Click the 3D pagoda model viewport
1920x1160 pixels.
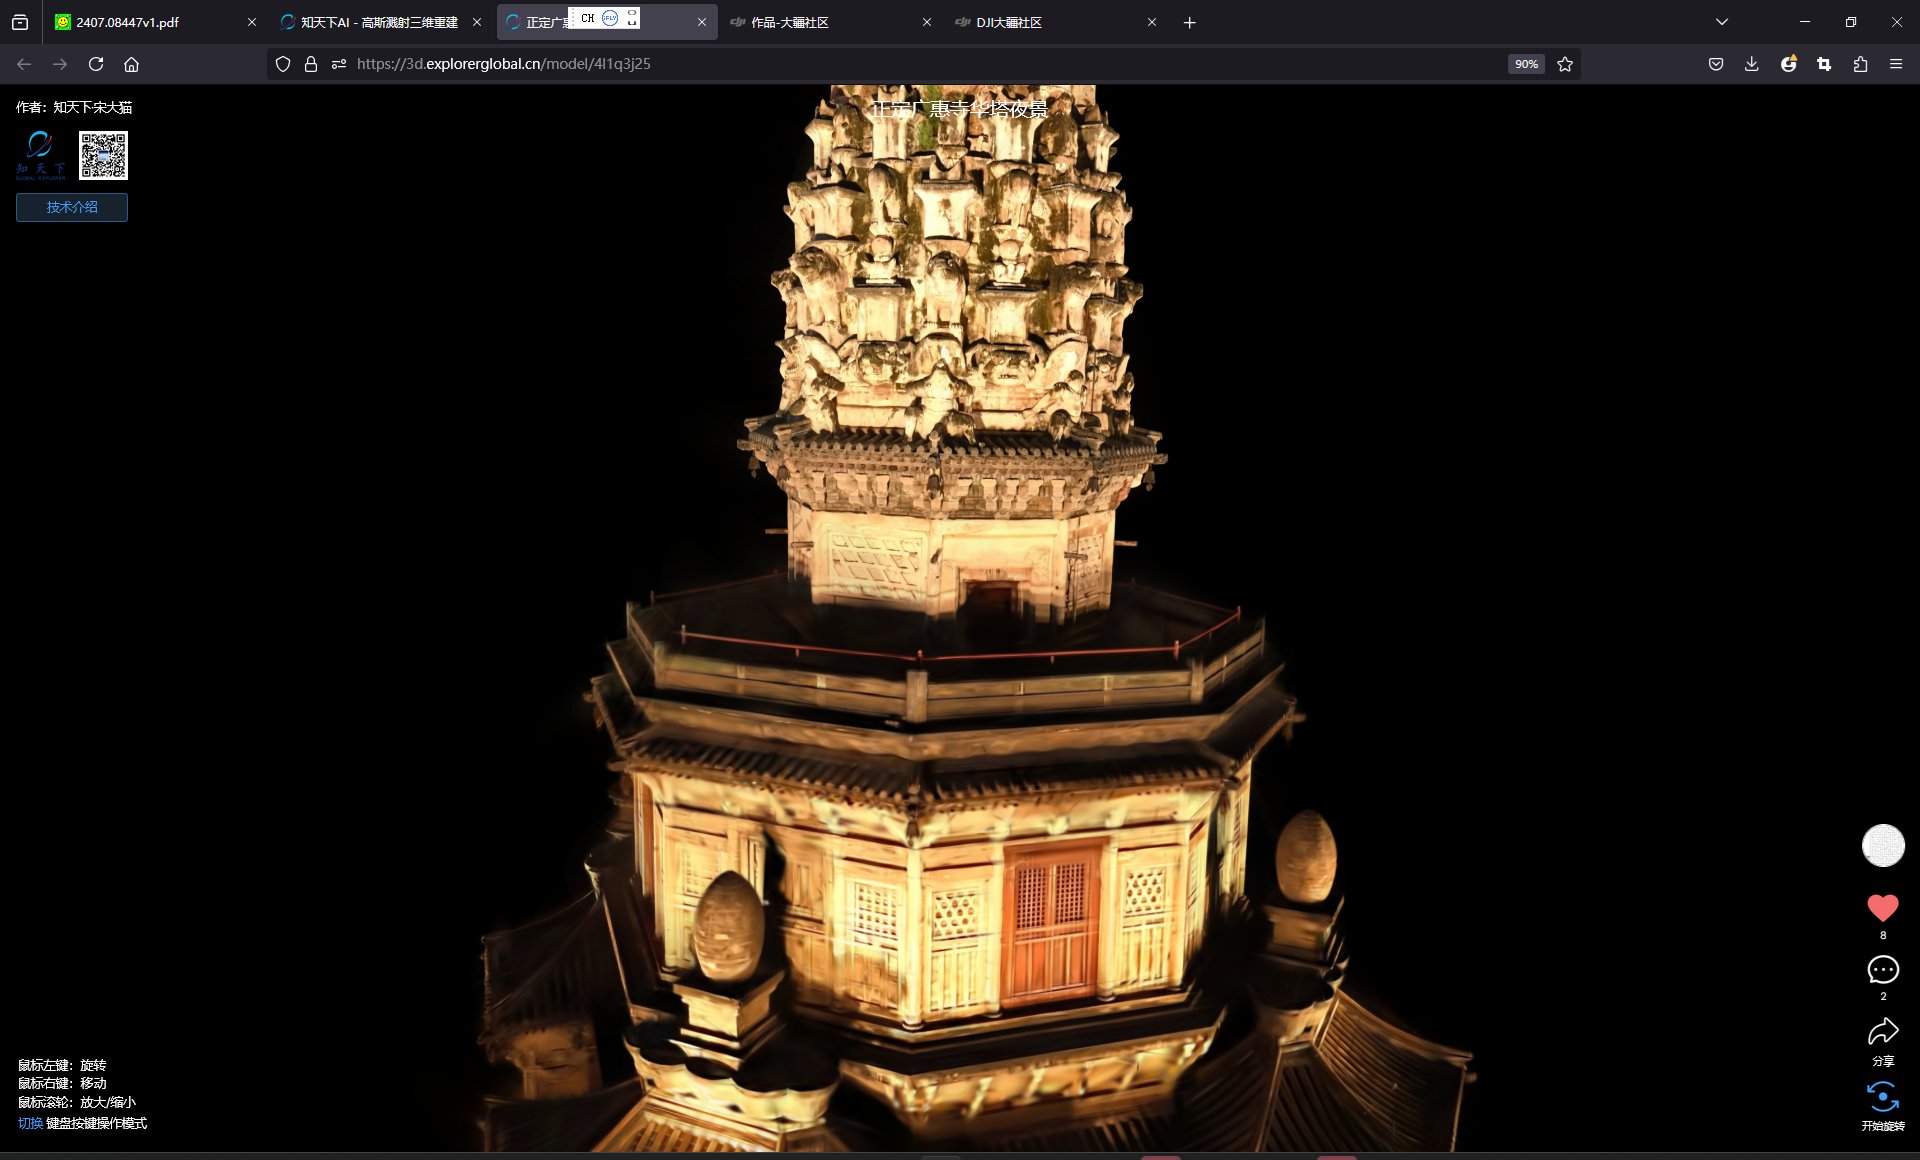point(960,620)
